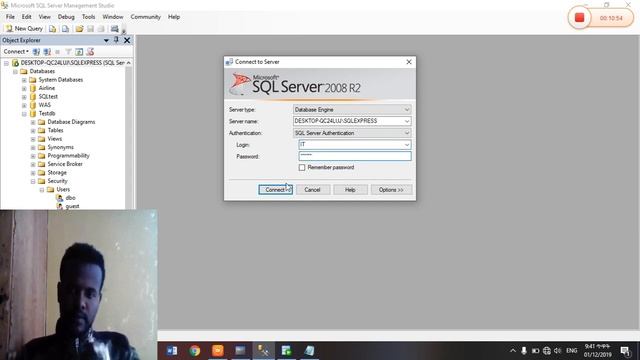The image size is (640, 360).
Task: Collapse the Security folder node
Action: [x=33, y=181]
